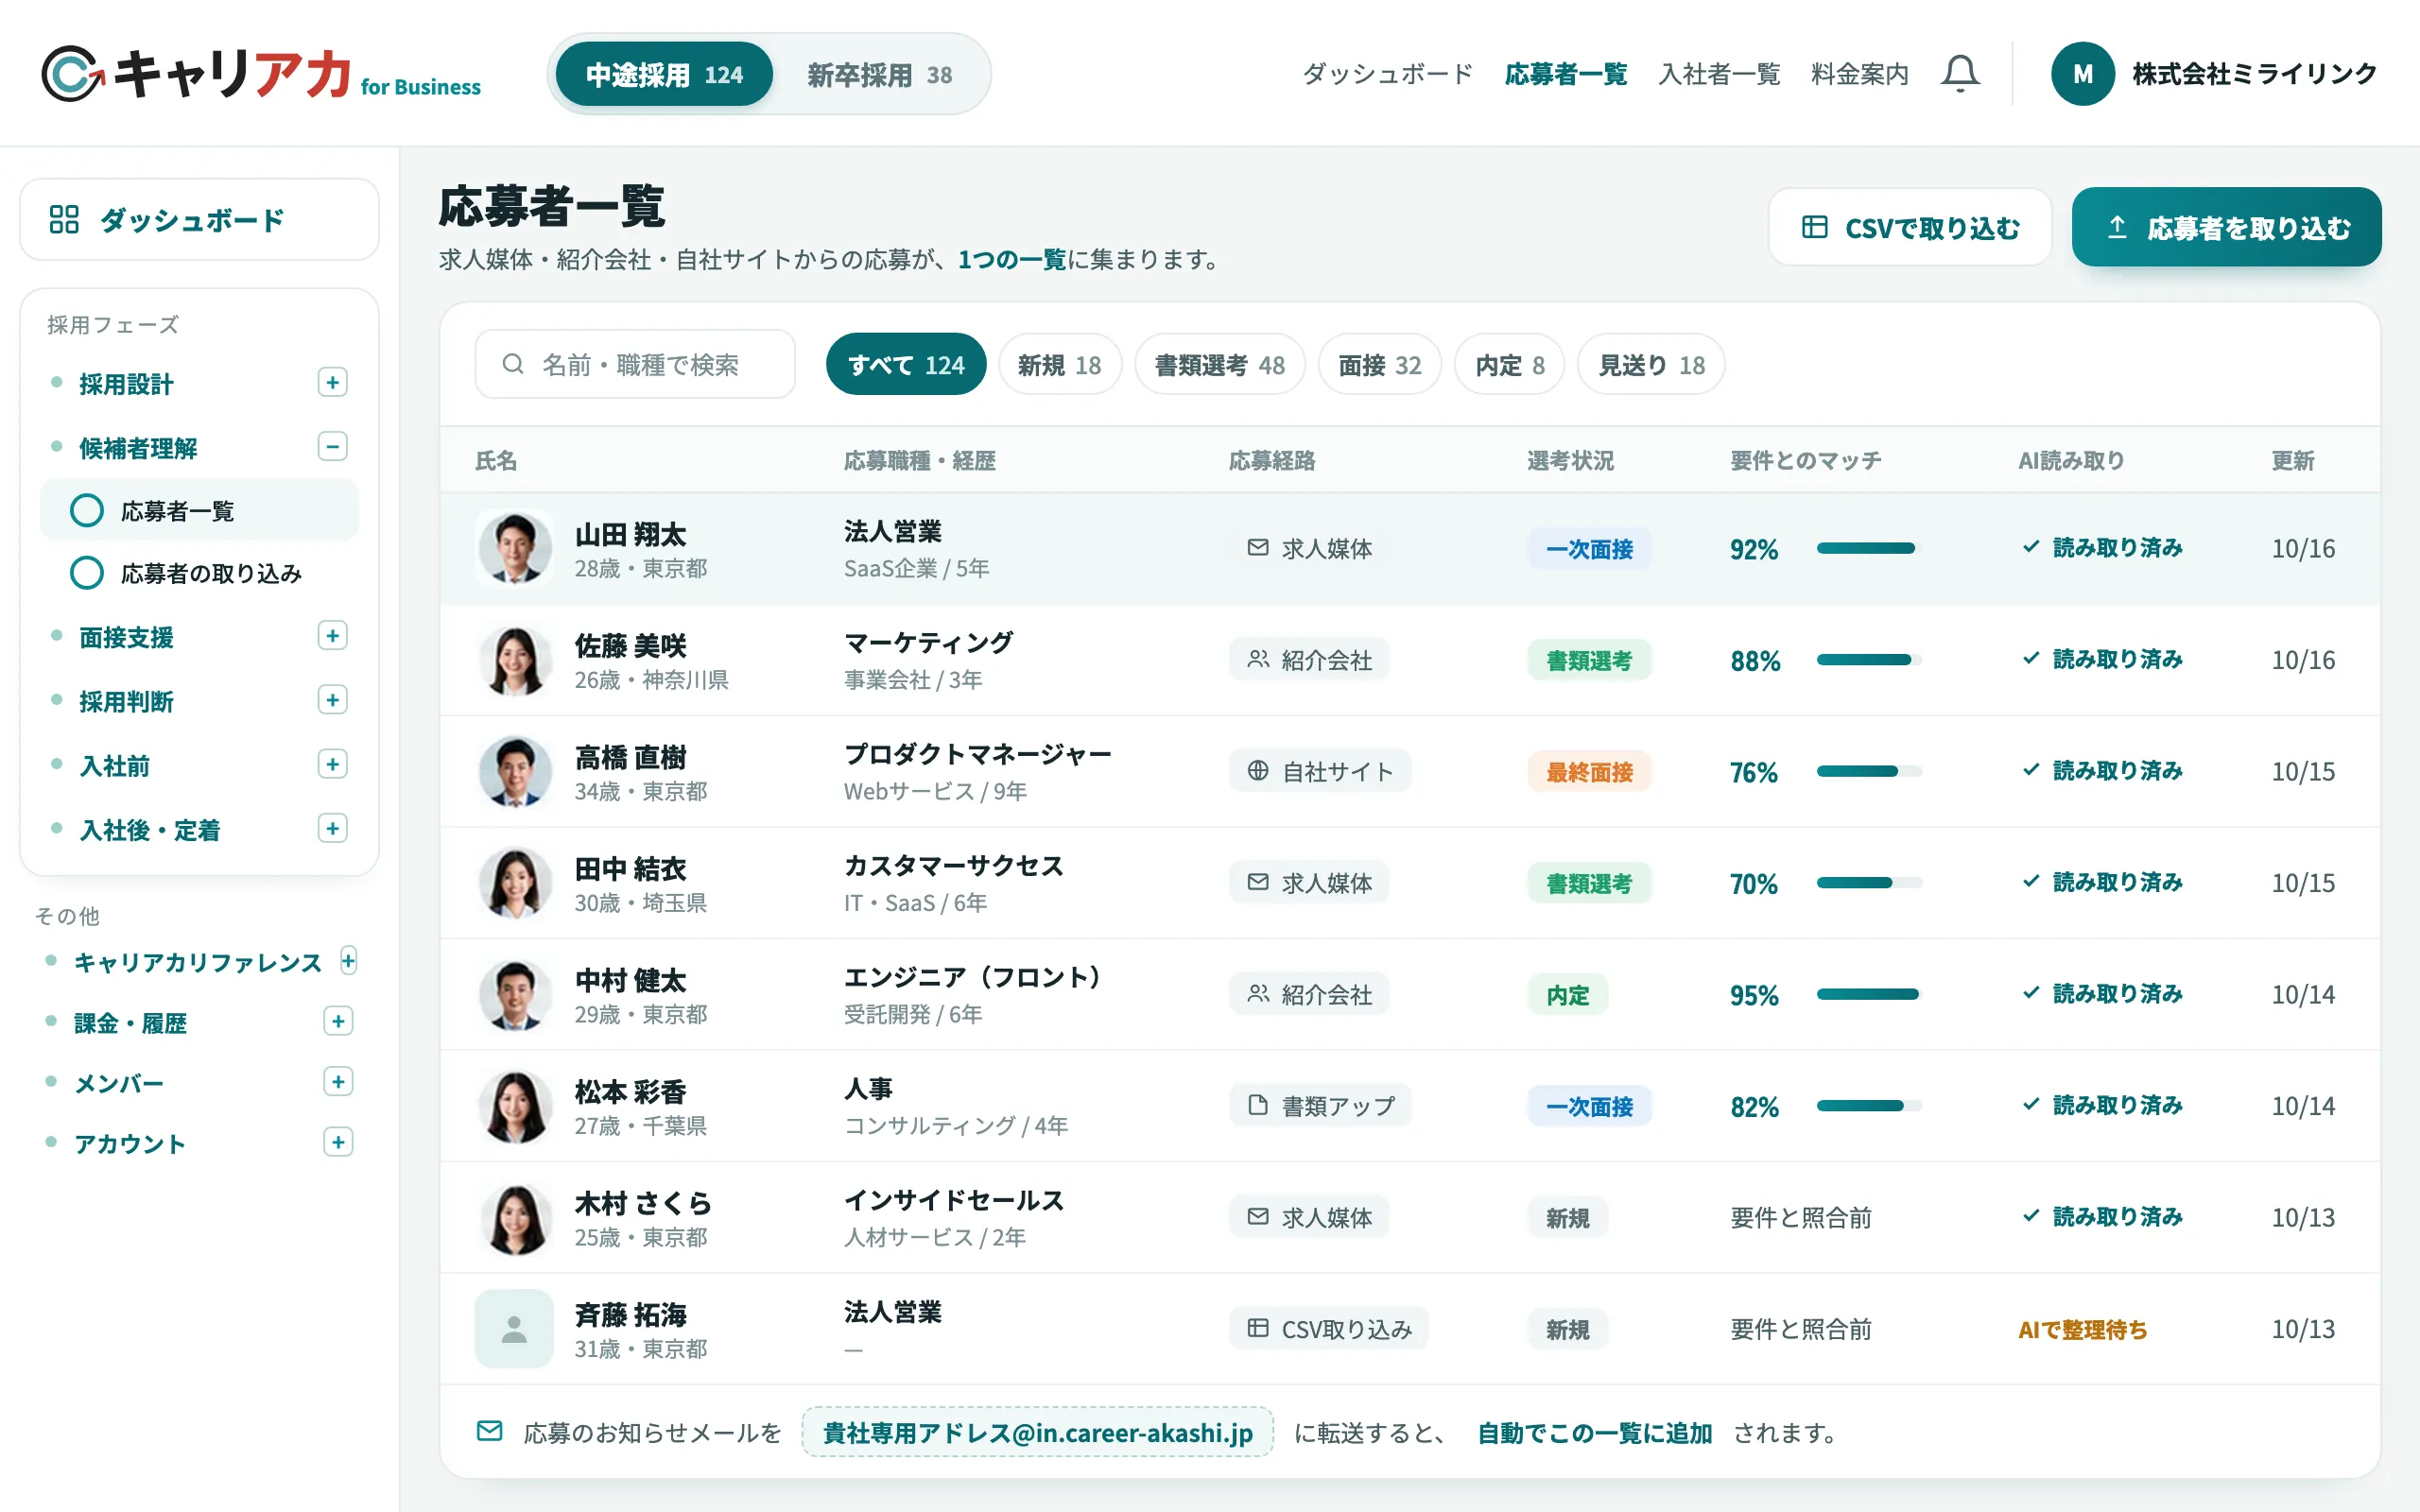Viewport: 2420px width, 1512px height.
Task: Filter by 面接 32 tab
Action: (1379, 364)
